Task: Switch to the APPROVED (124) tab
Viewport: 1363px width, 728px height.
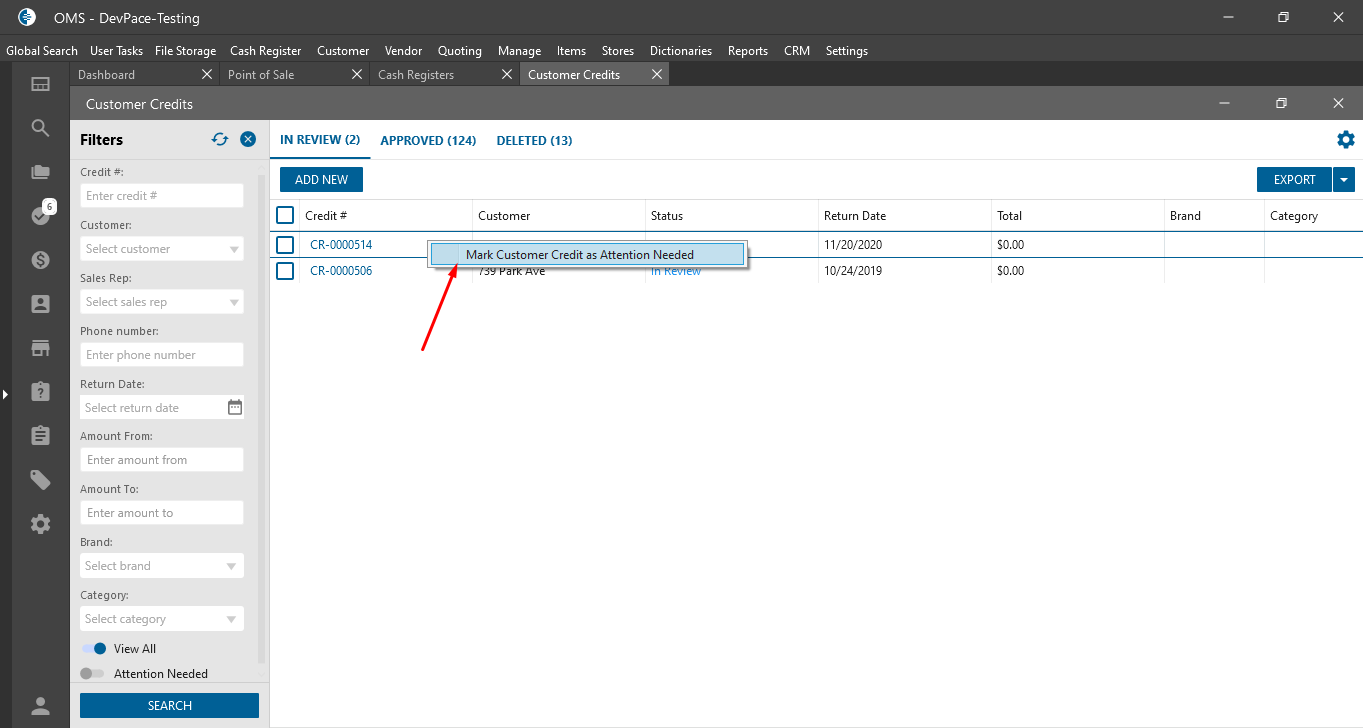Action: tap(428, 141)
